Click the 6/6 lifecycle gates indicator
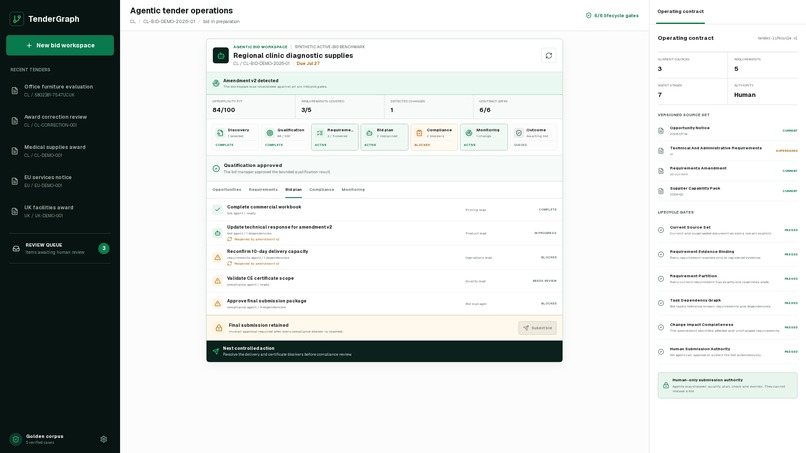Viewport: 806px width, 453px height. [612, 15]
